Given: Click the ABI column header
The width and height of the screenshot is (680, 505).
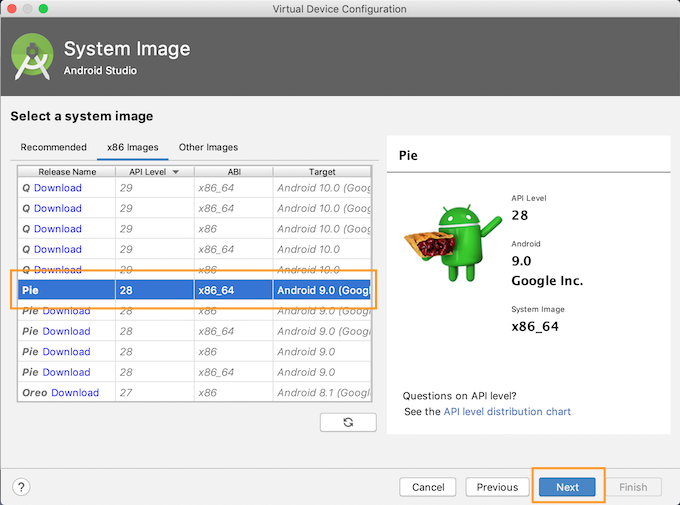Looking at the screenshot, I should (234, 172).
